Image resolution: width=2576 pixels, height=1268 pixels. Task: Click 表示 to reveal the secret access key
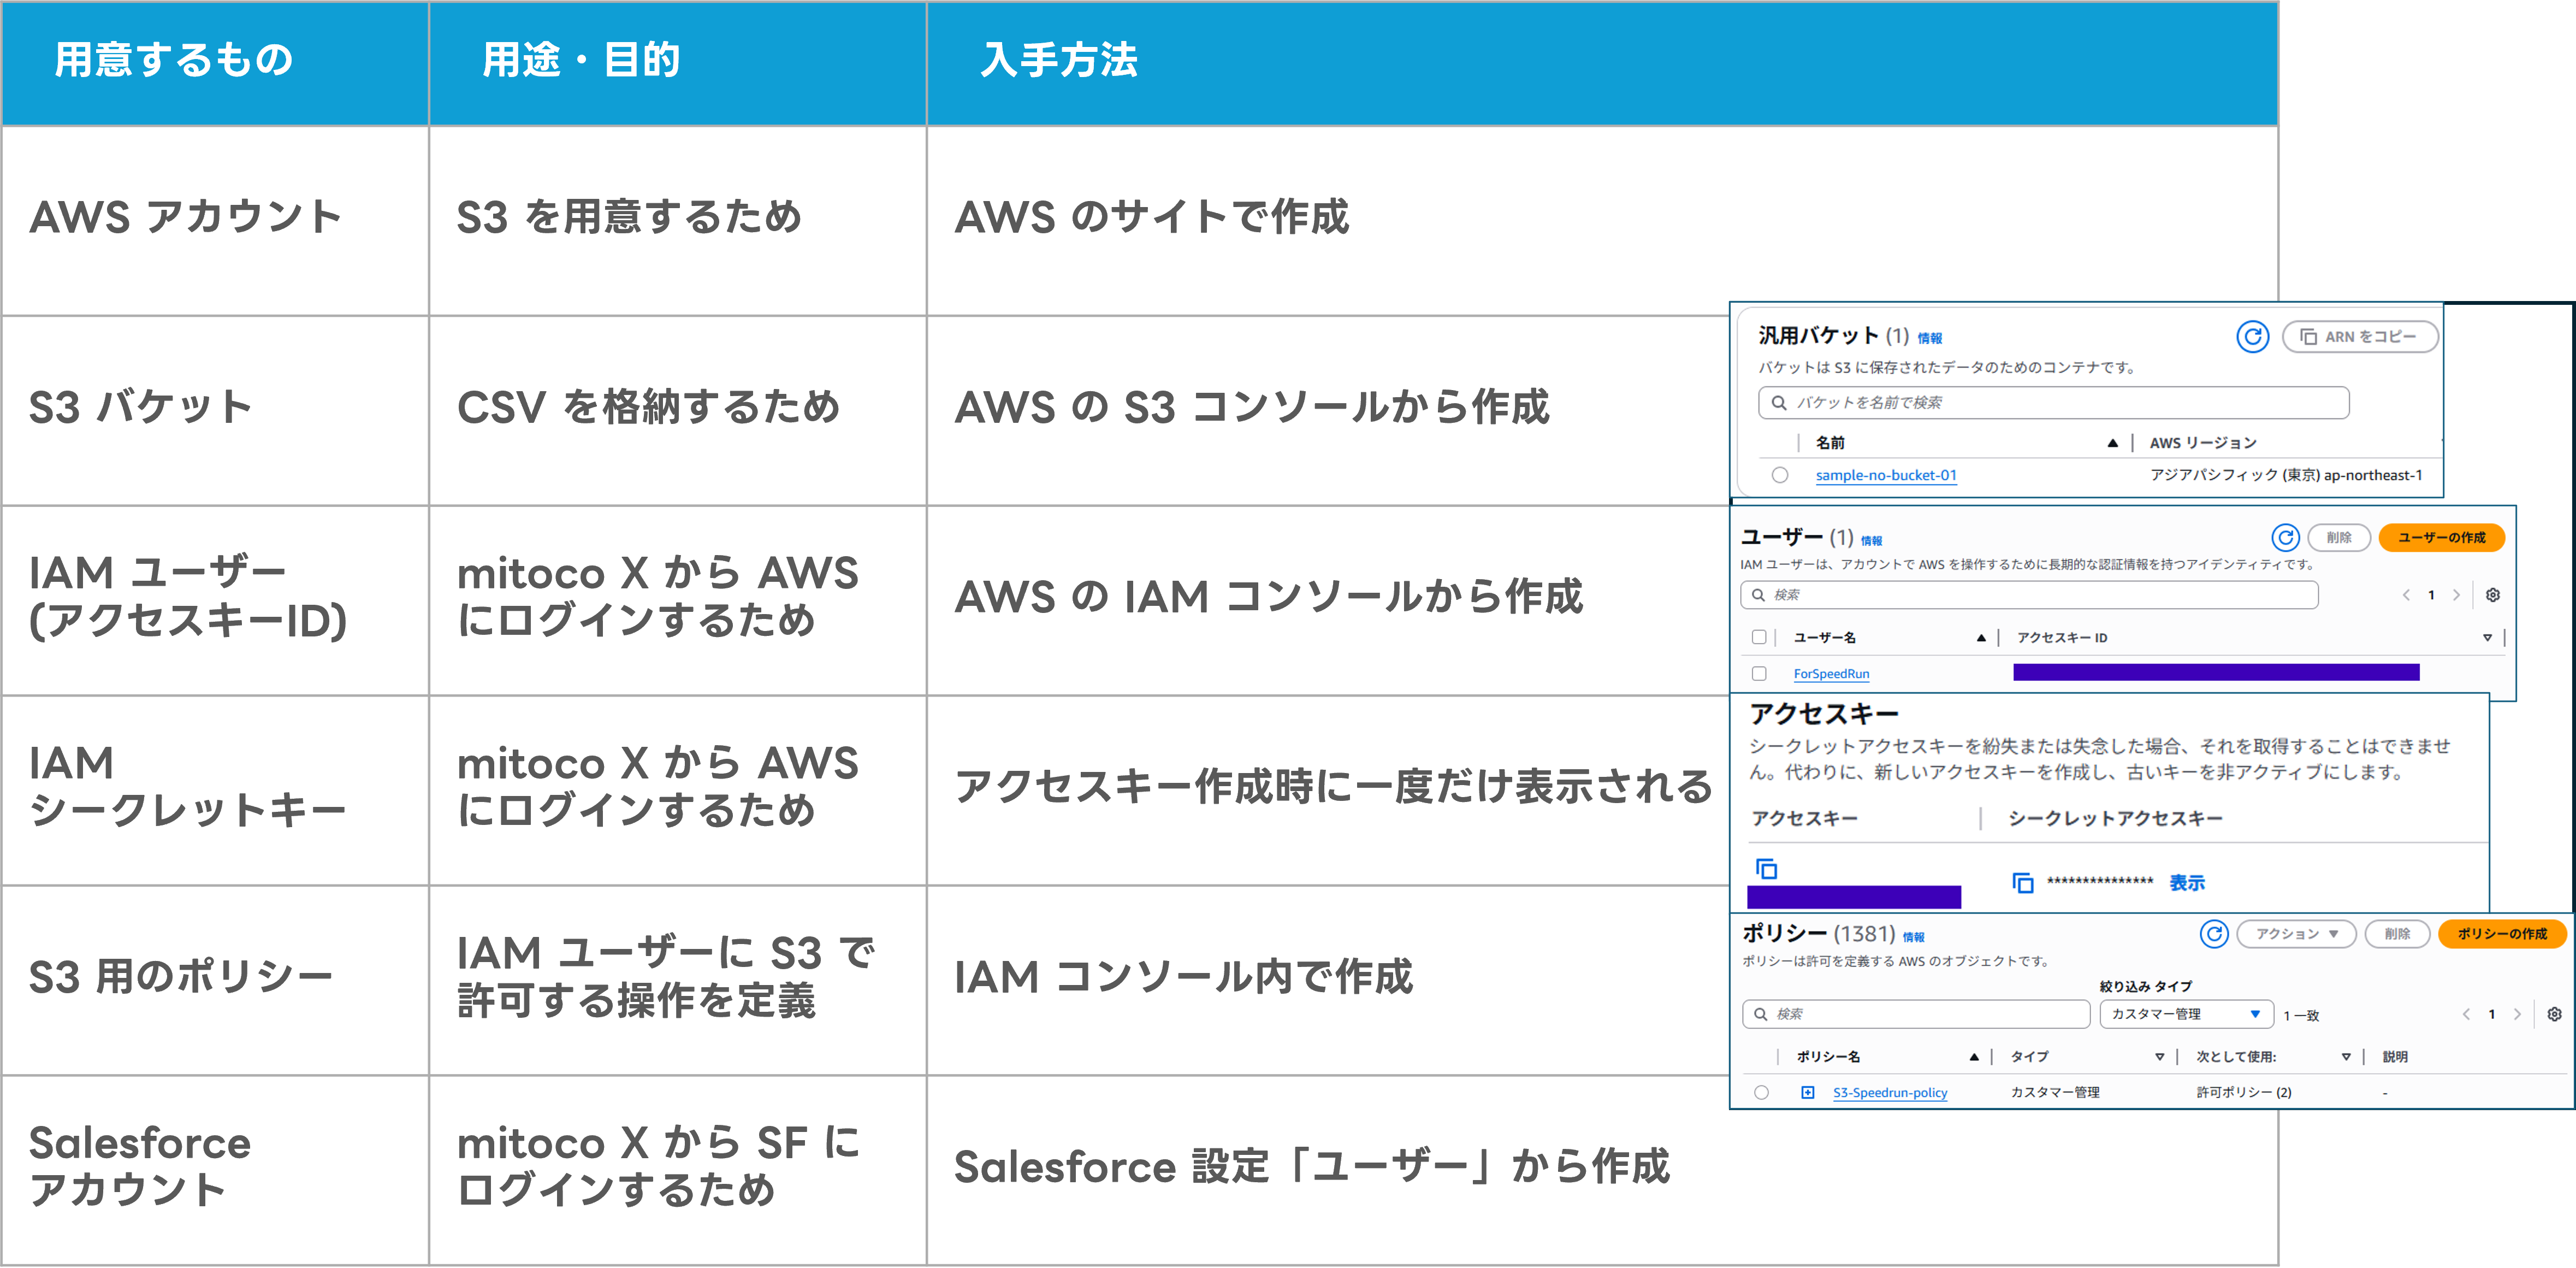tap(2187, 883)
